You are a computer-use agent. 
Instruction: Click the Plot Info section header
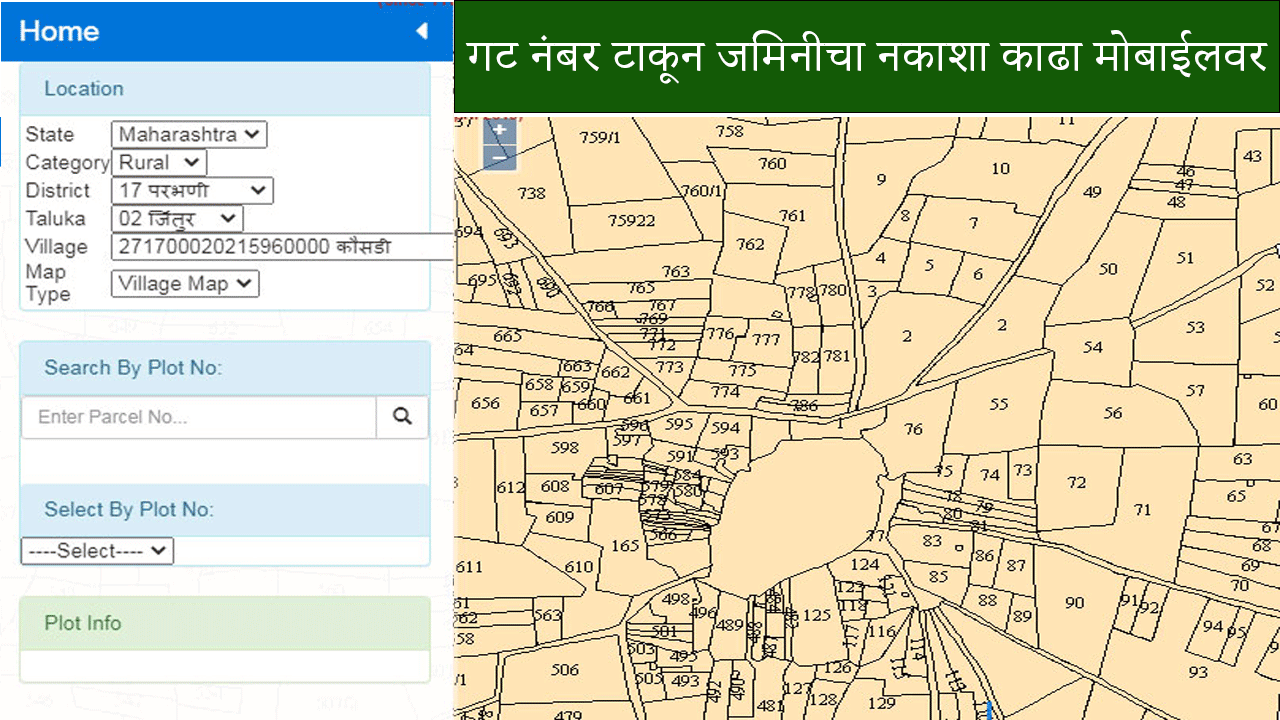pyautogui.click(x=83, y=623)
